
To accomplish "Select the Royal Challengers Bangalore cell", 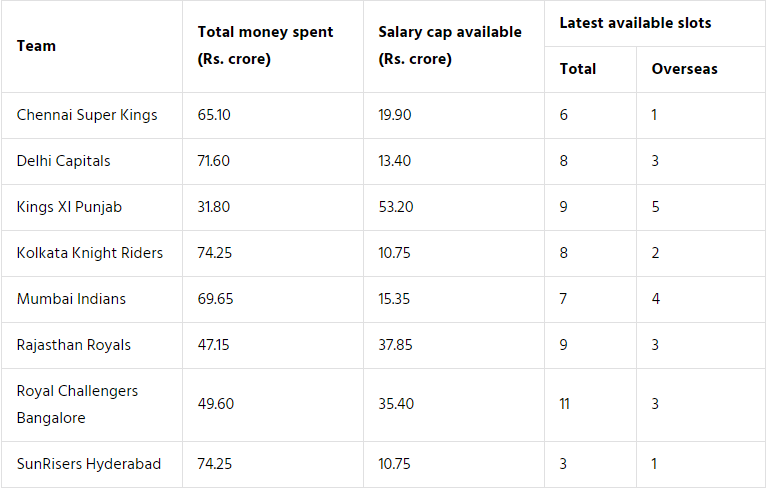I will (77, 404).
